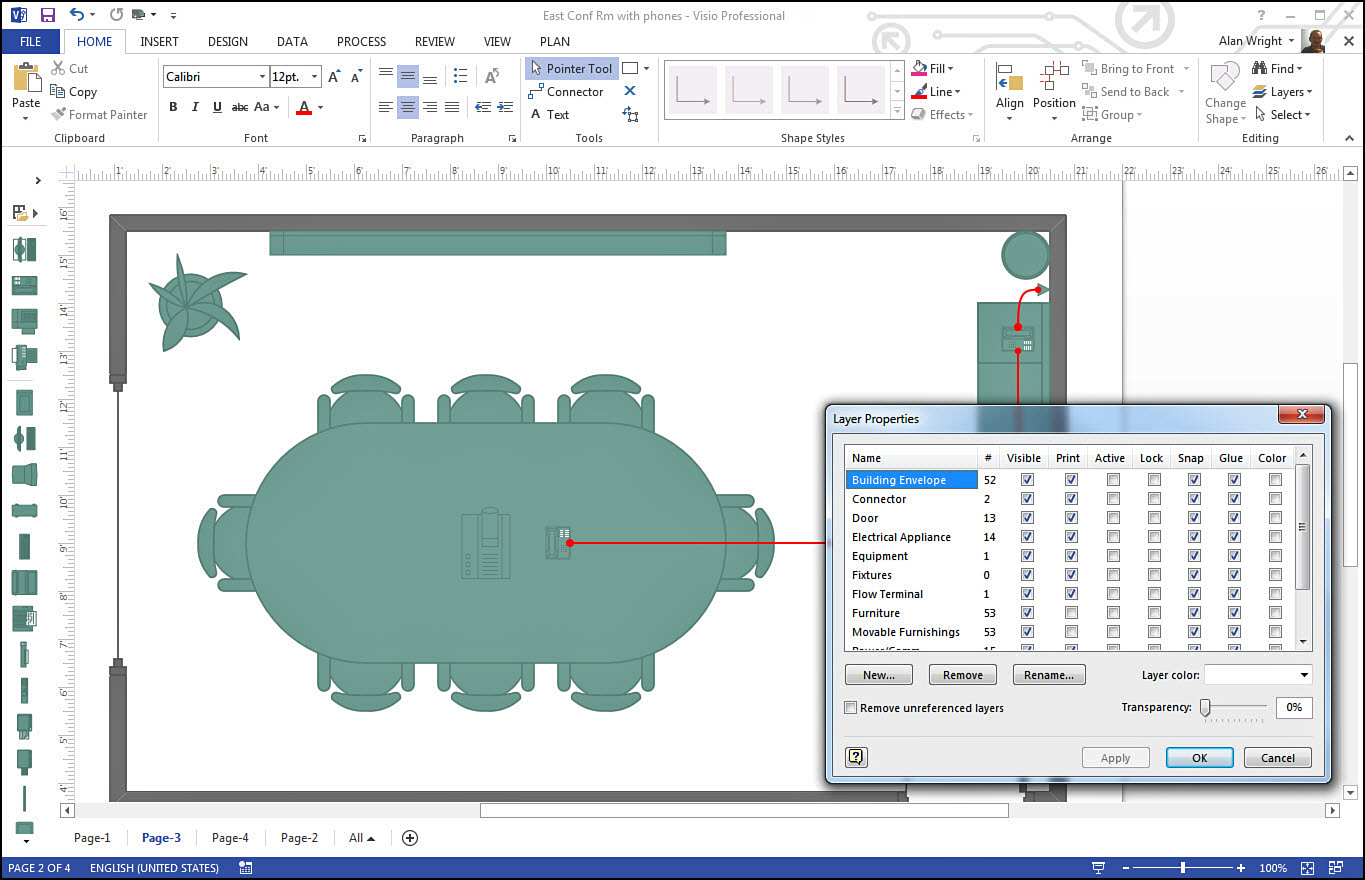Click the Connection Point X icon
Screen dimensions: 1365x880
click(630, 91)
